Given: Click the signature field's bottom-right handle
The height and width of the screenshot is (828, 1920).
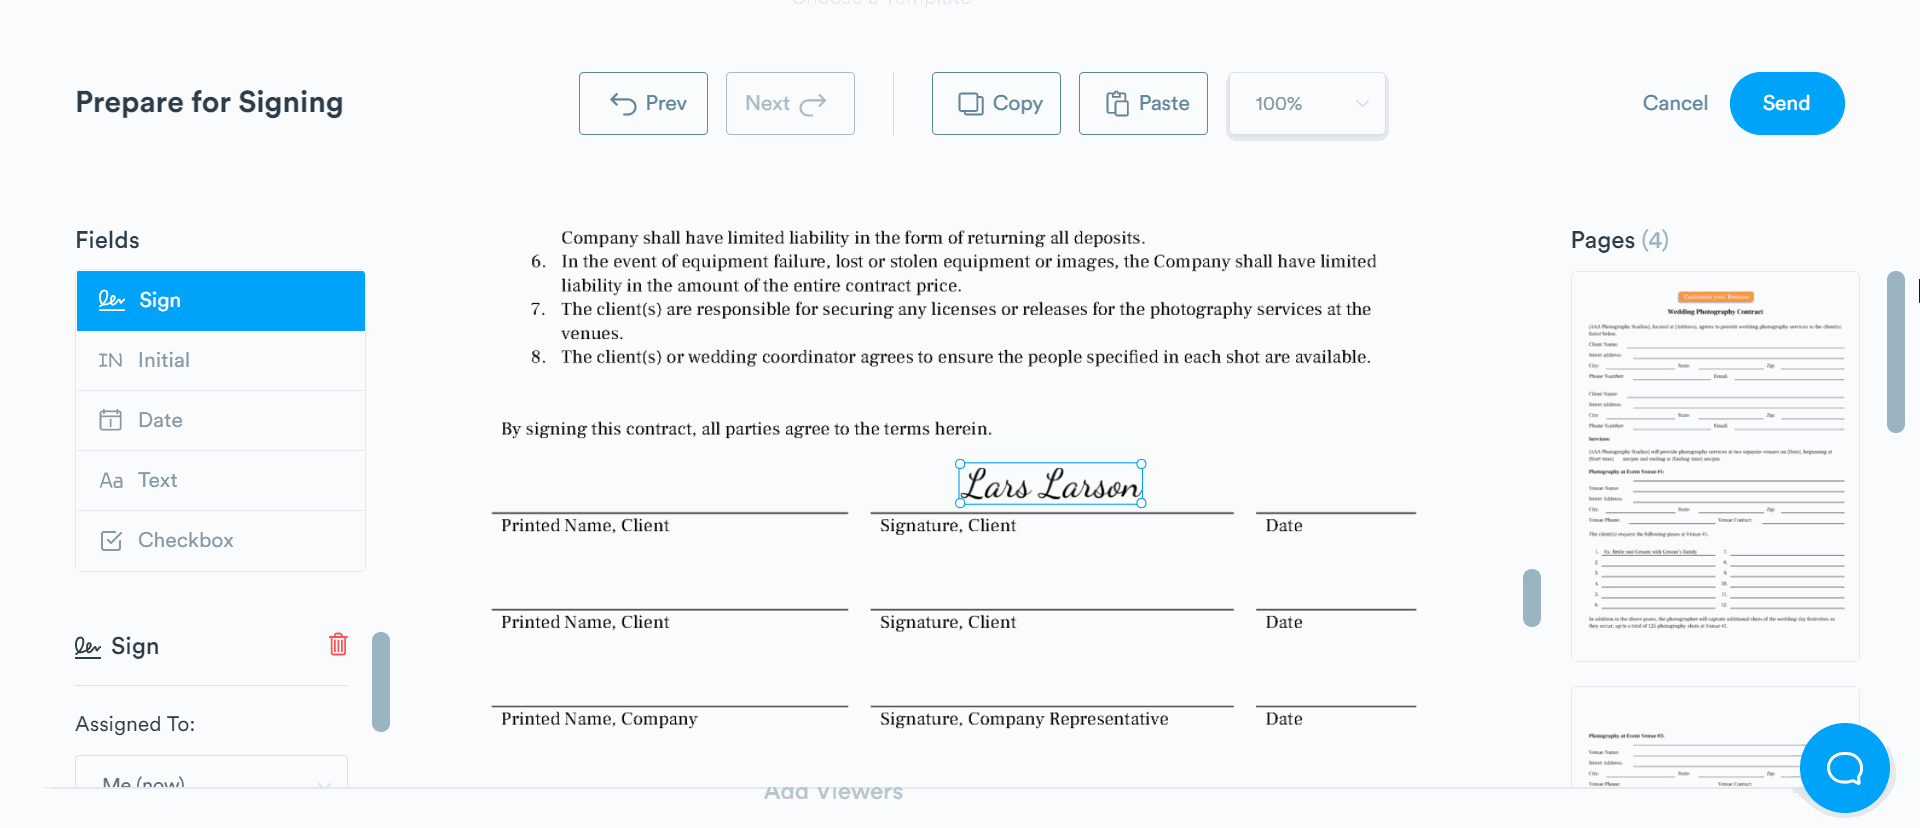Looking at the screenshot, I should coord(1142,503).
